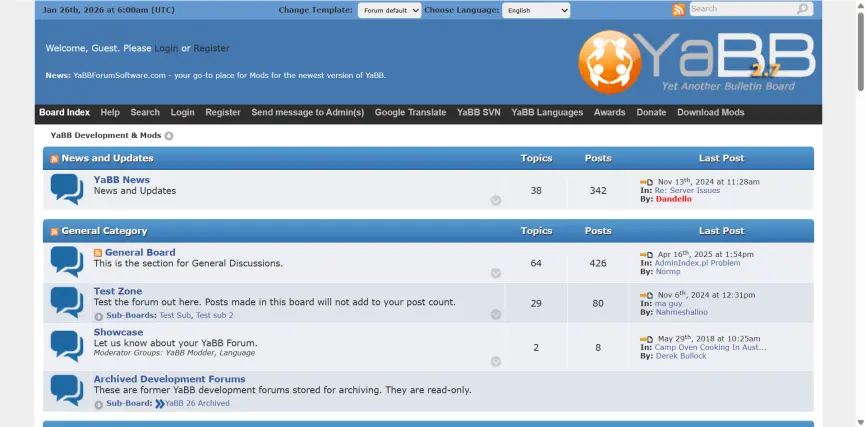Open the Change Template dropdown
The width and height of the screenshot is (866, 427).
coord(389,10)
